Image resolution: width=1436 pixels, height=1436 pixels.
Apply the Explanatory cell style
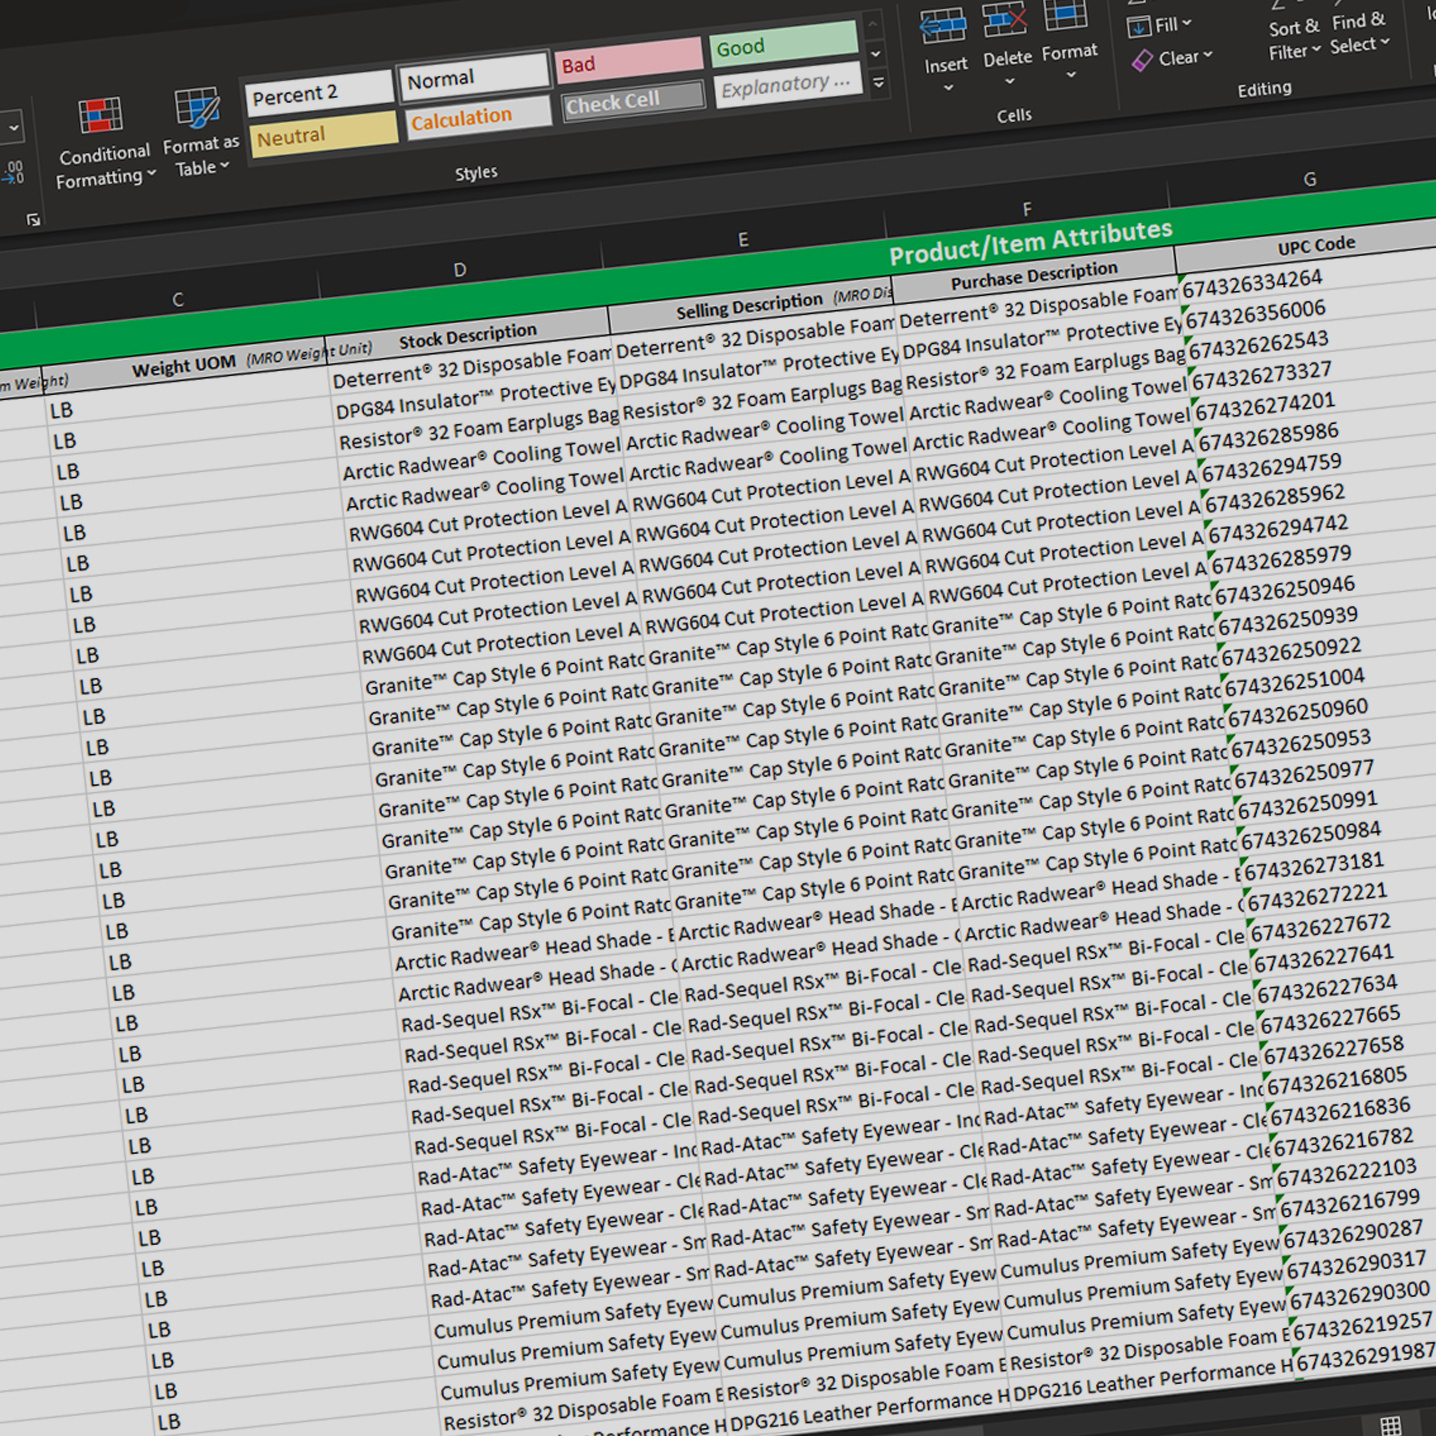tap(787, 85)
